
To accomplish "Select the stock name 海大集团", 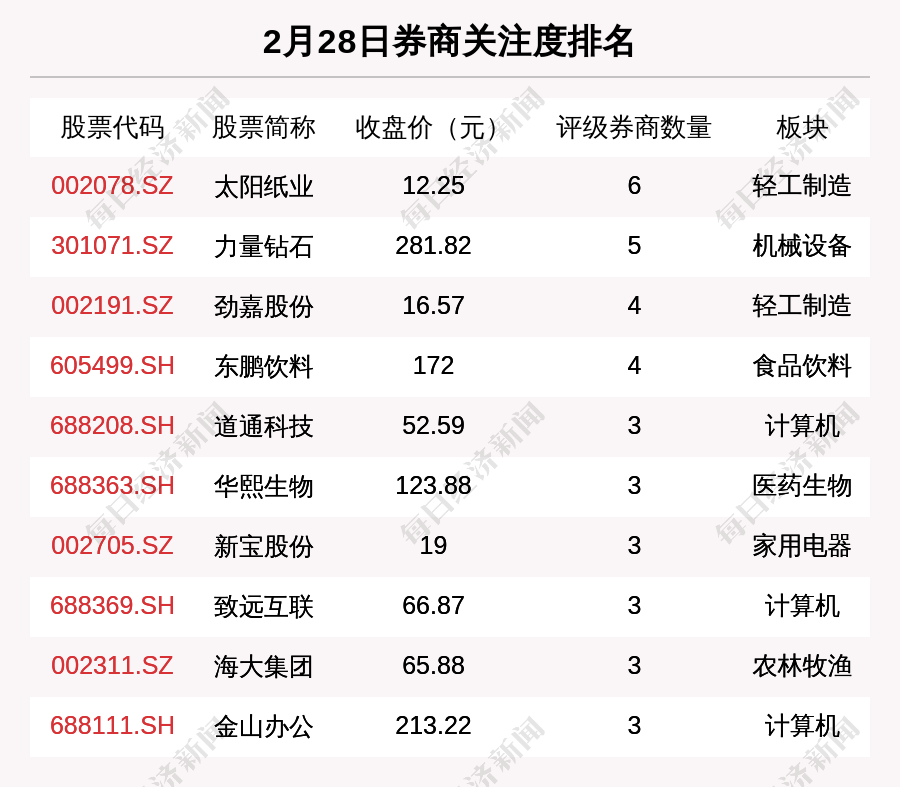I will point(263,667).
